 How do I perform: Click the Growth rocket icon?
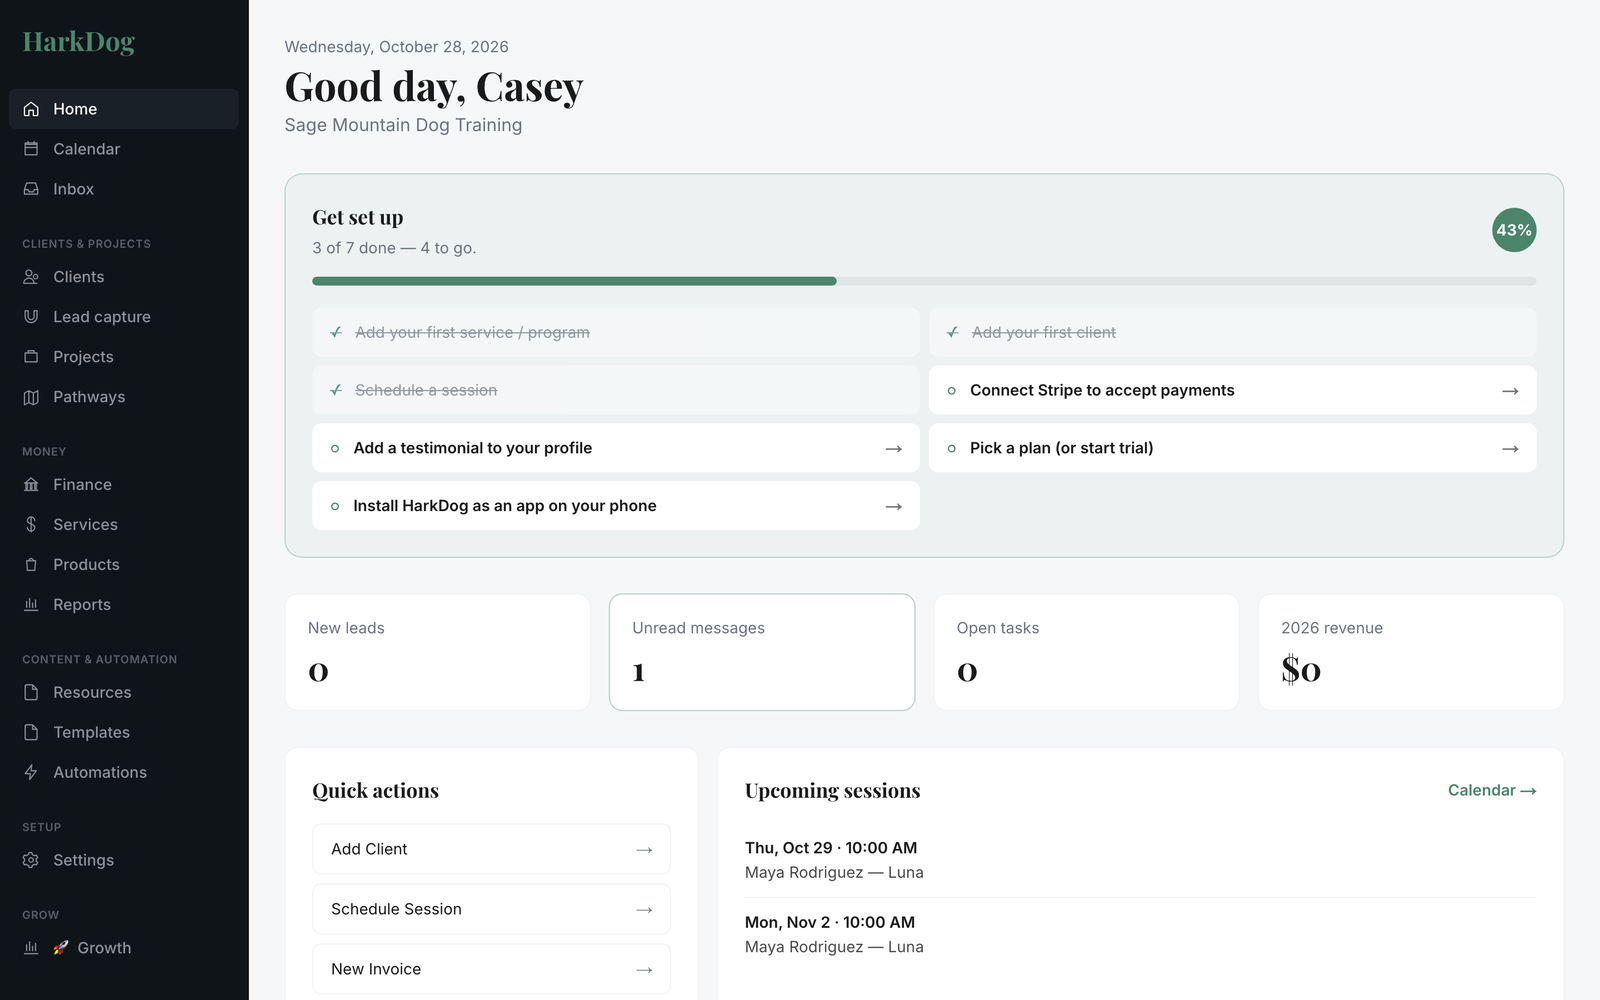[x=61, y=948]
